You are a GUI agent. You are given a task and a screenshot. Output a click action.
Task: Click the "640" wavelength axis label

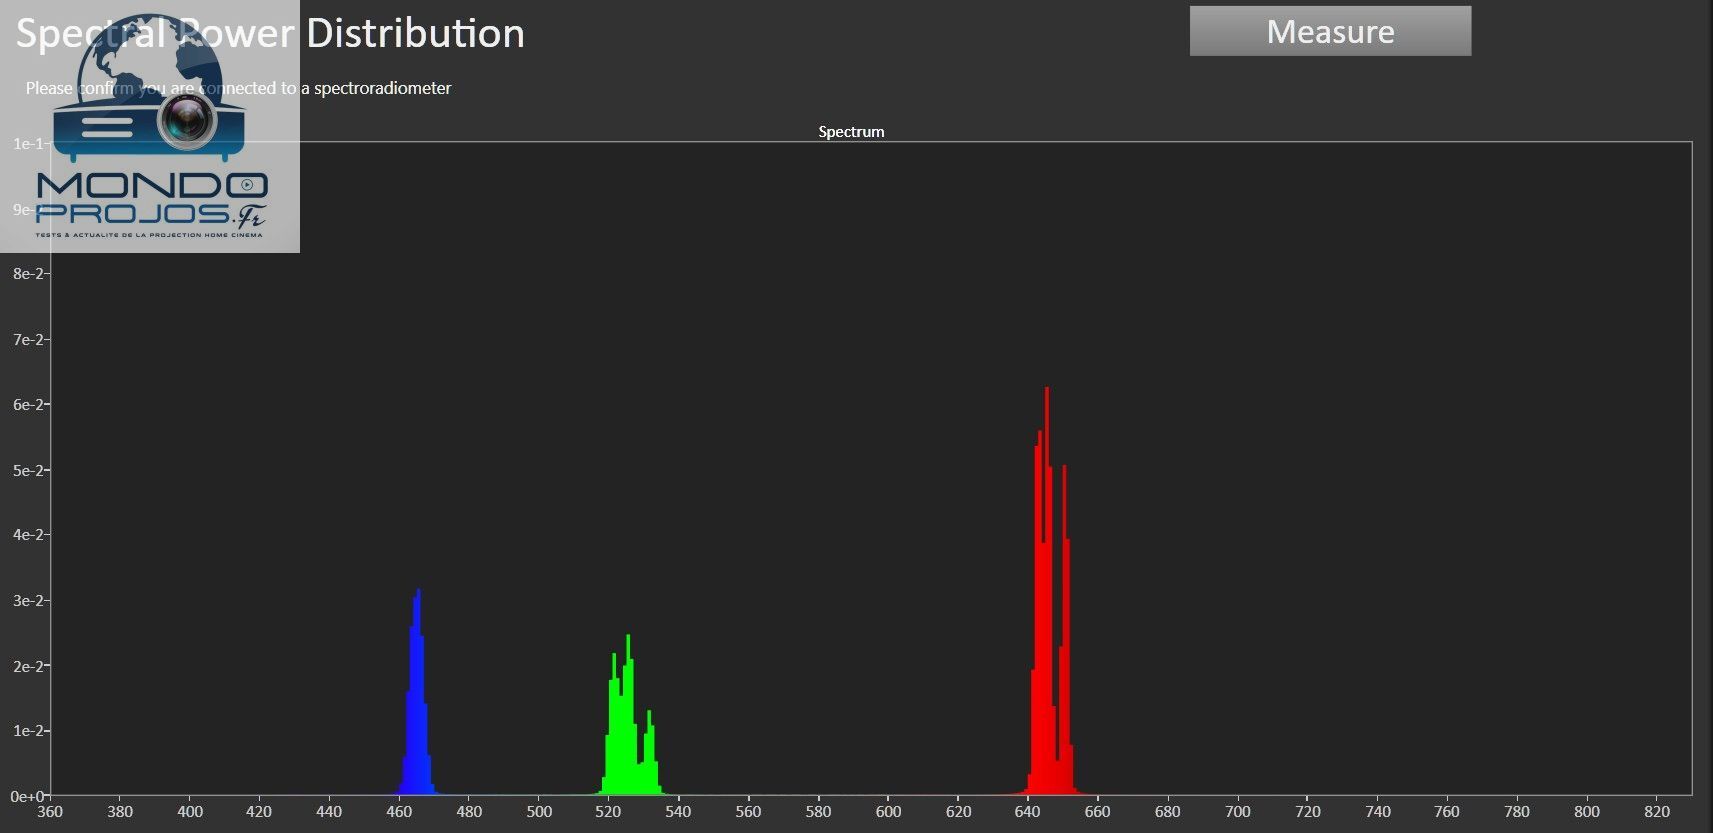pyautogui.click(x=1028, y=812)
